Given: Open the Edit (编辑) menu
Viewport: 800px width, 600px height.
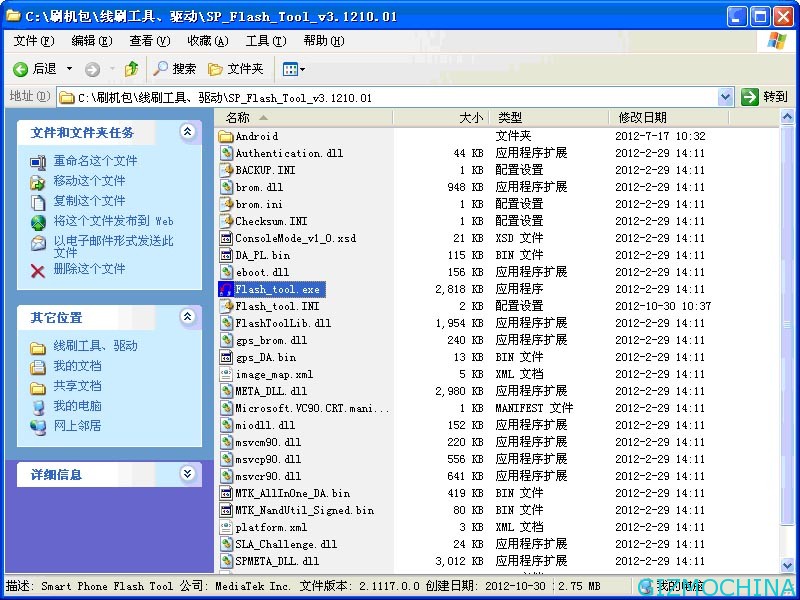Looking at the screenshot, I should point(92,41).
